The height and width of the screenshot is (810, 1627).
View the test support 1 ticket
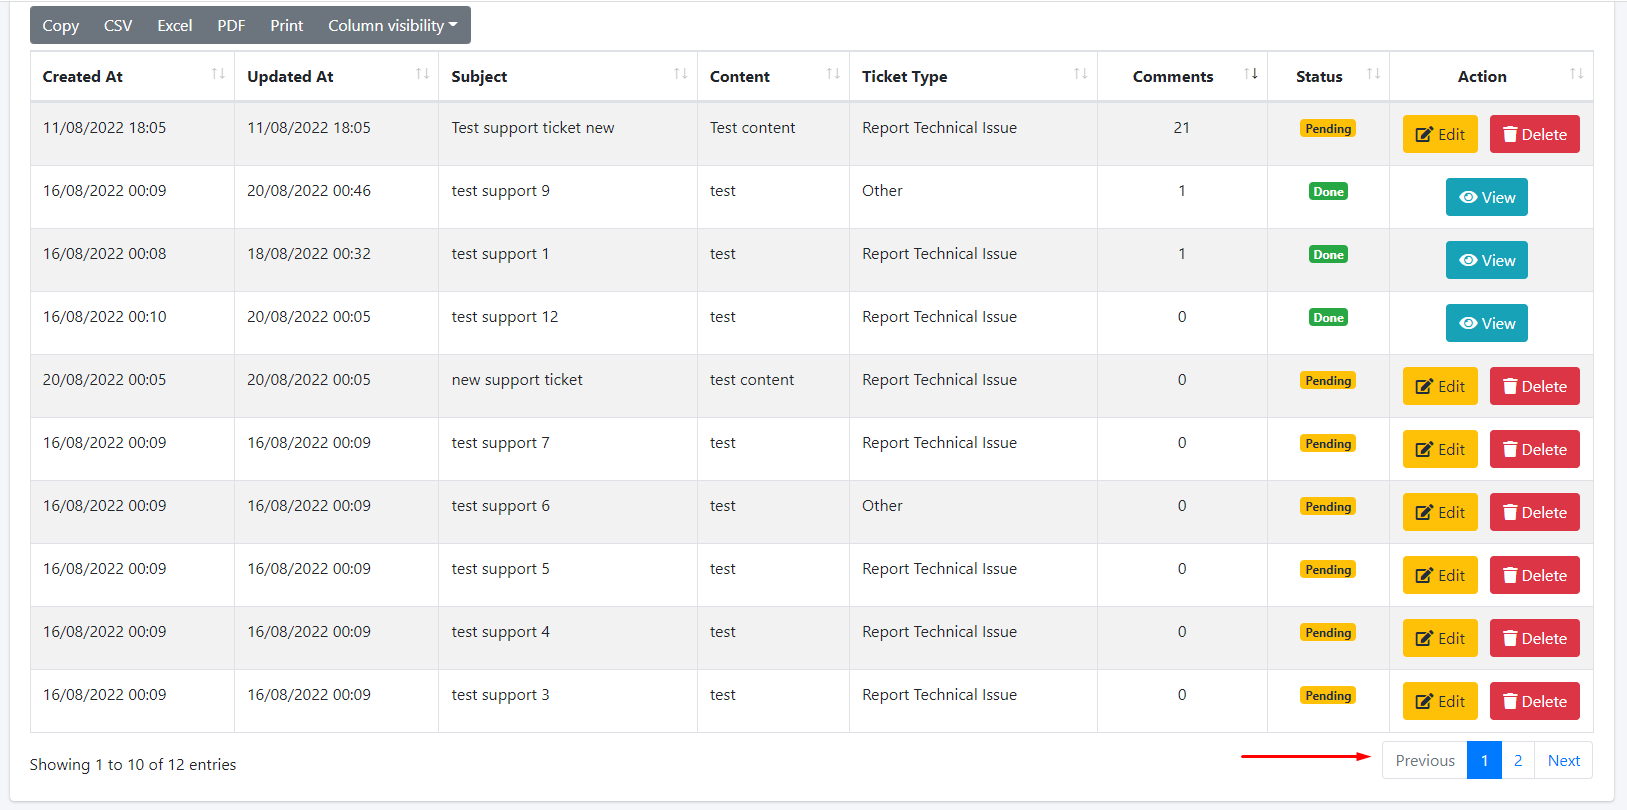(1486, 260)
